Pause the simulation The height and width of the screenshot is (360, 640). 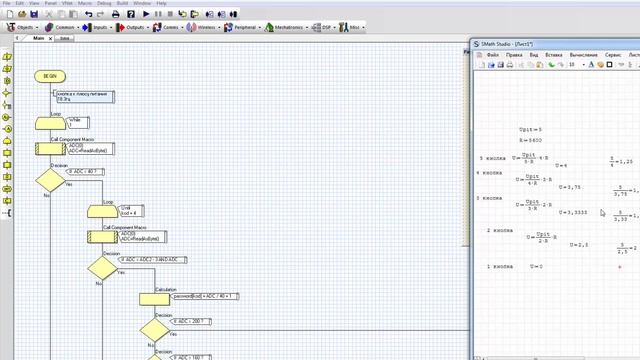pos(158,14)
